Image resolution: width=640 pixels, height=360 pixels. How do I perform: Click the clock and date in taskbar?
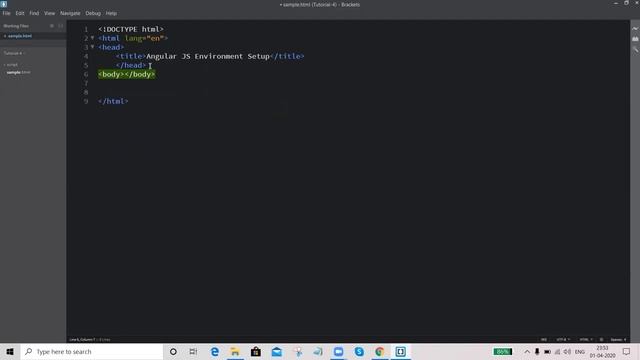pyautogui.click(x=602, y=351)
